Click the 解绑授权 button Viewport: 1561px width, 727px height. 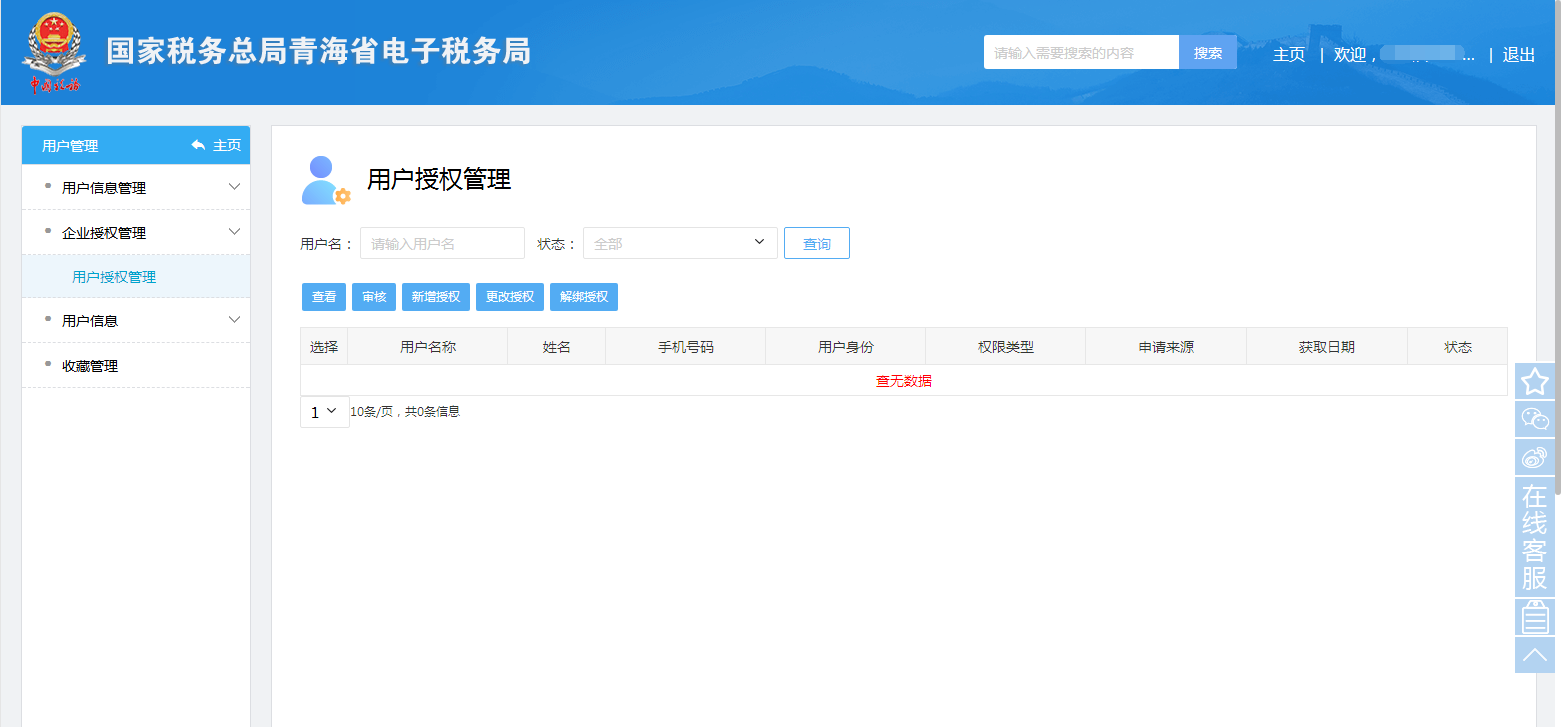click(x=584, y=297)
